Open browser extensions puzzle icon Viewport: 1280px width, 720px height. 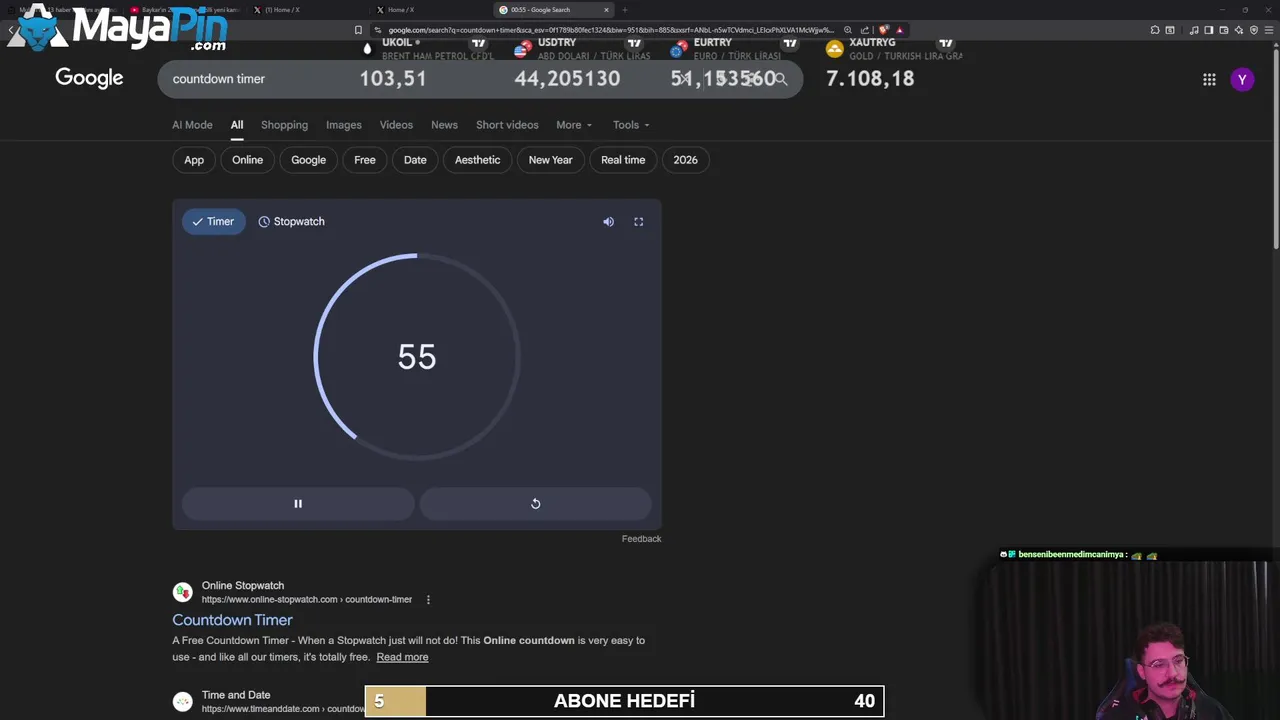click(1155, 30)
